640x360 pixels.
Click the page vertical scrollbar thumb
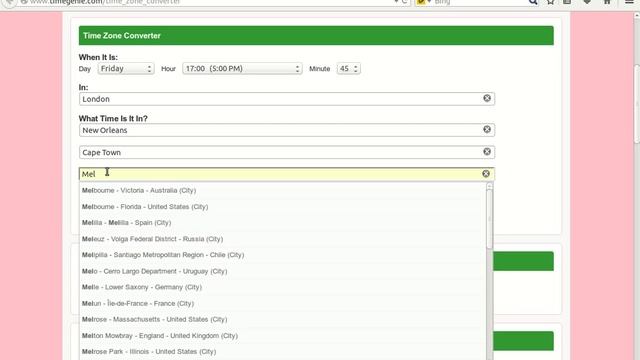click(637, 104)
